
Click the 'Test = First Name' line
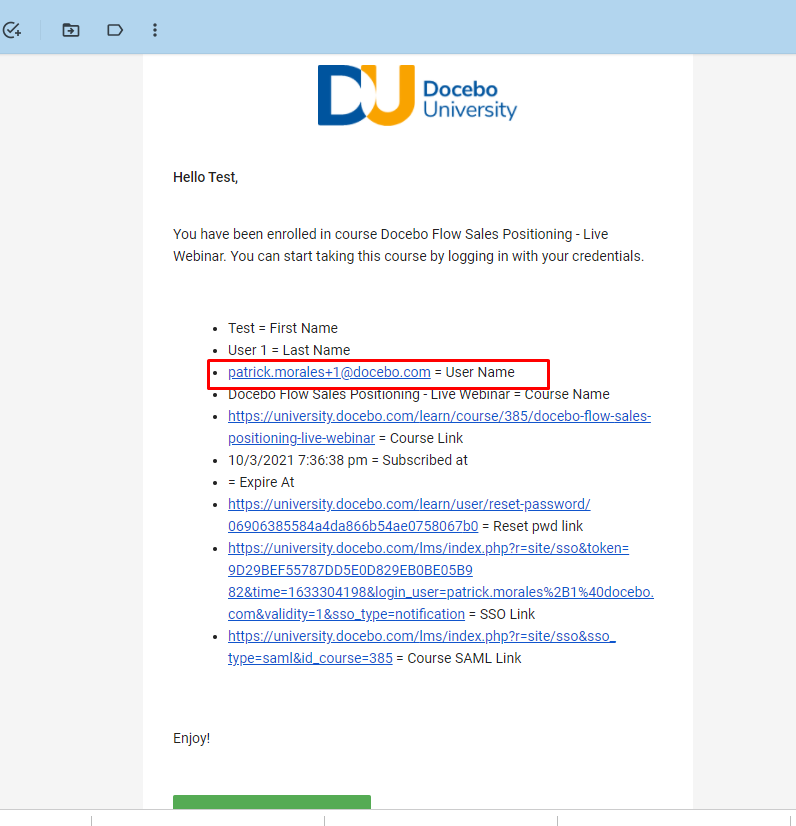click(x=283, y=328)
